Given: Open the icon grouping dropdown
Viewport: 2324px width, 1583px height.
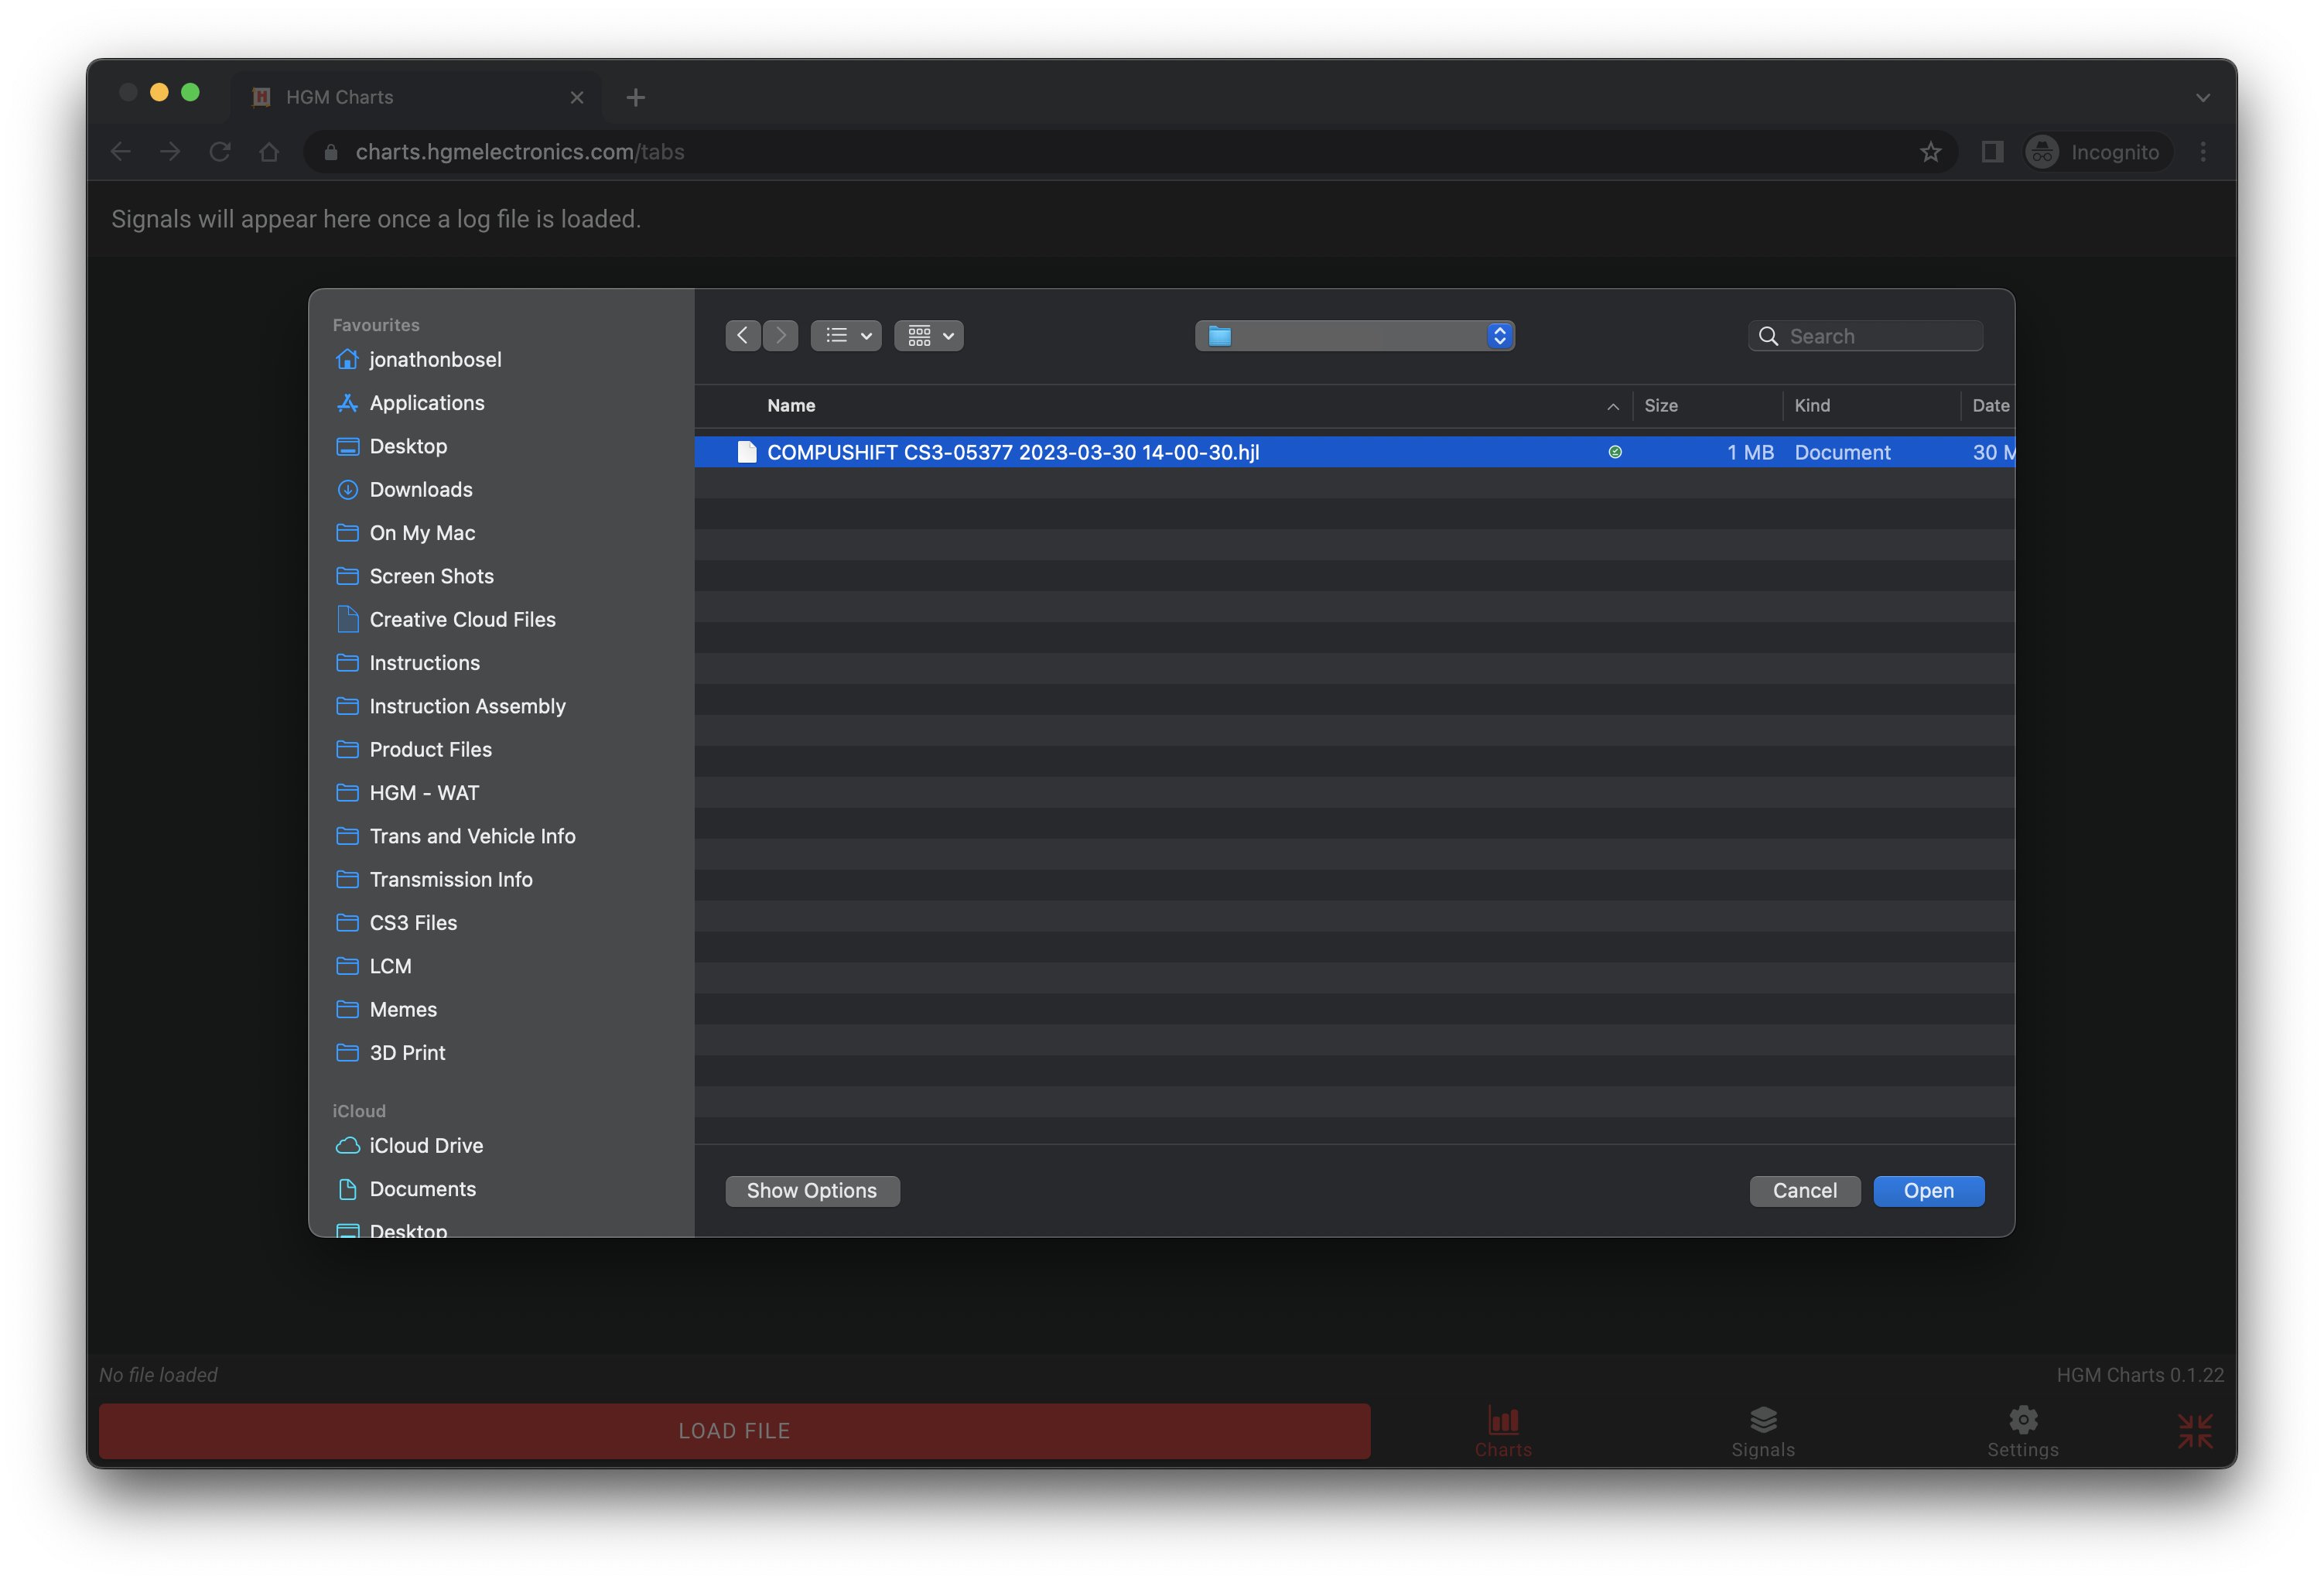Looking at the screenshot, I should (x=928, y=336).
